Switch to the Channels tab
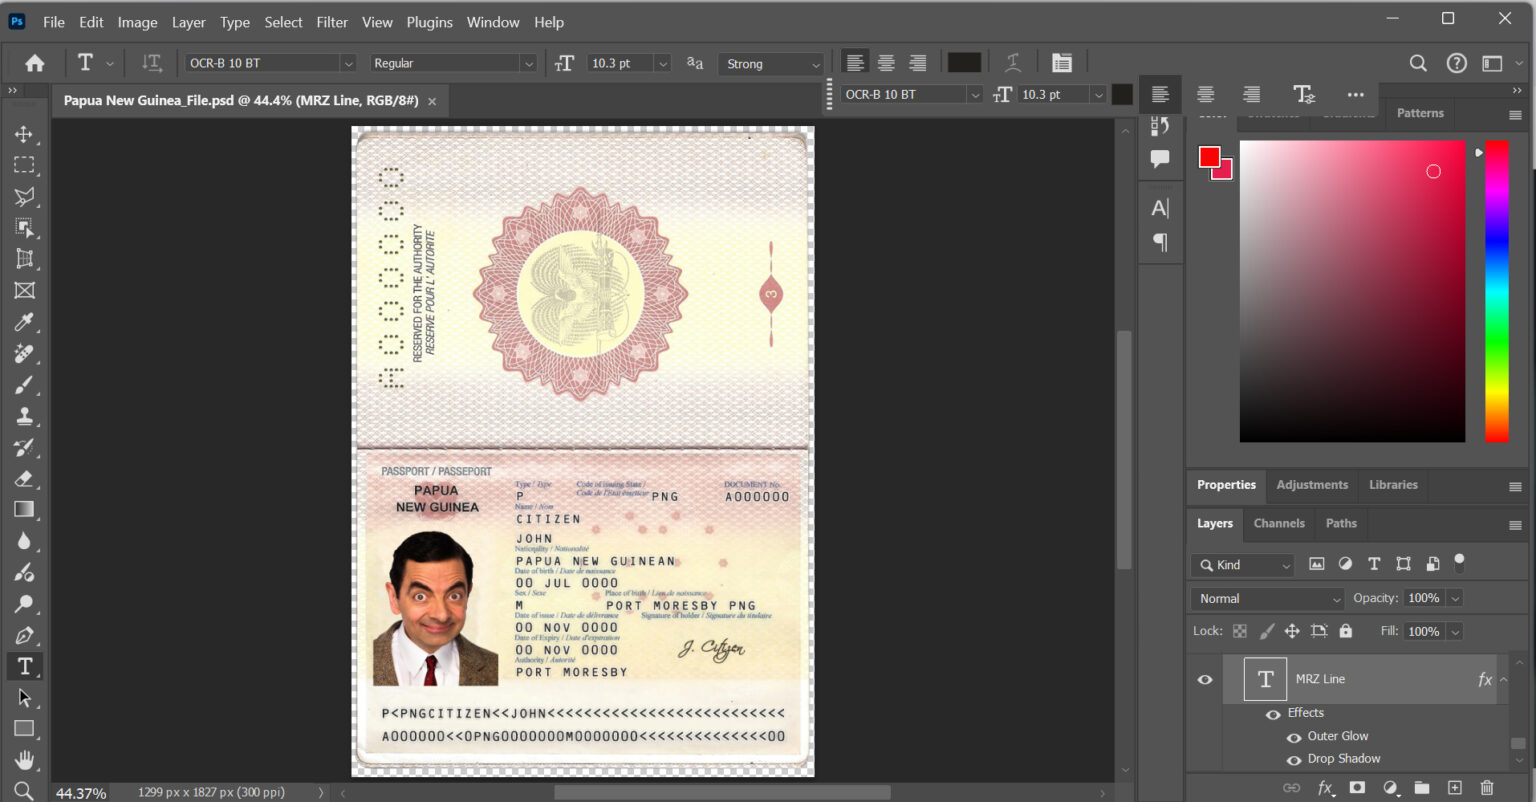 click(1279, 523)
